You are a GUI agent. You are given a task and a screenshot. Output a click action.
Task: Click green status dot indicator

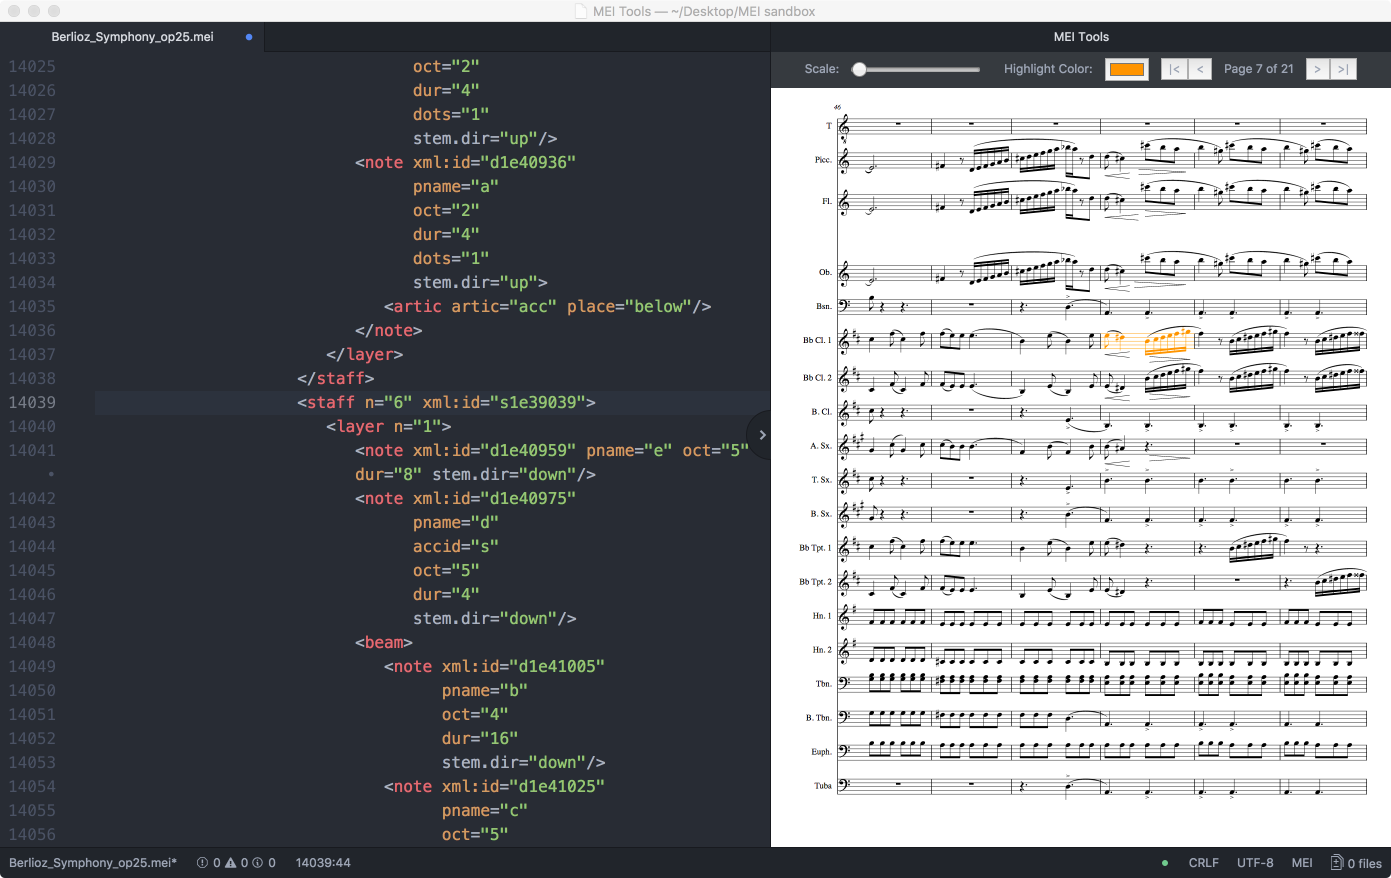coord(1165,863)
